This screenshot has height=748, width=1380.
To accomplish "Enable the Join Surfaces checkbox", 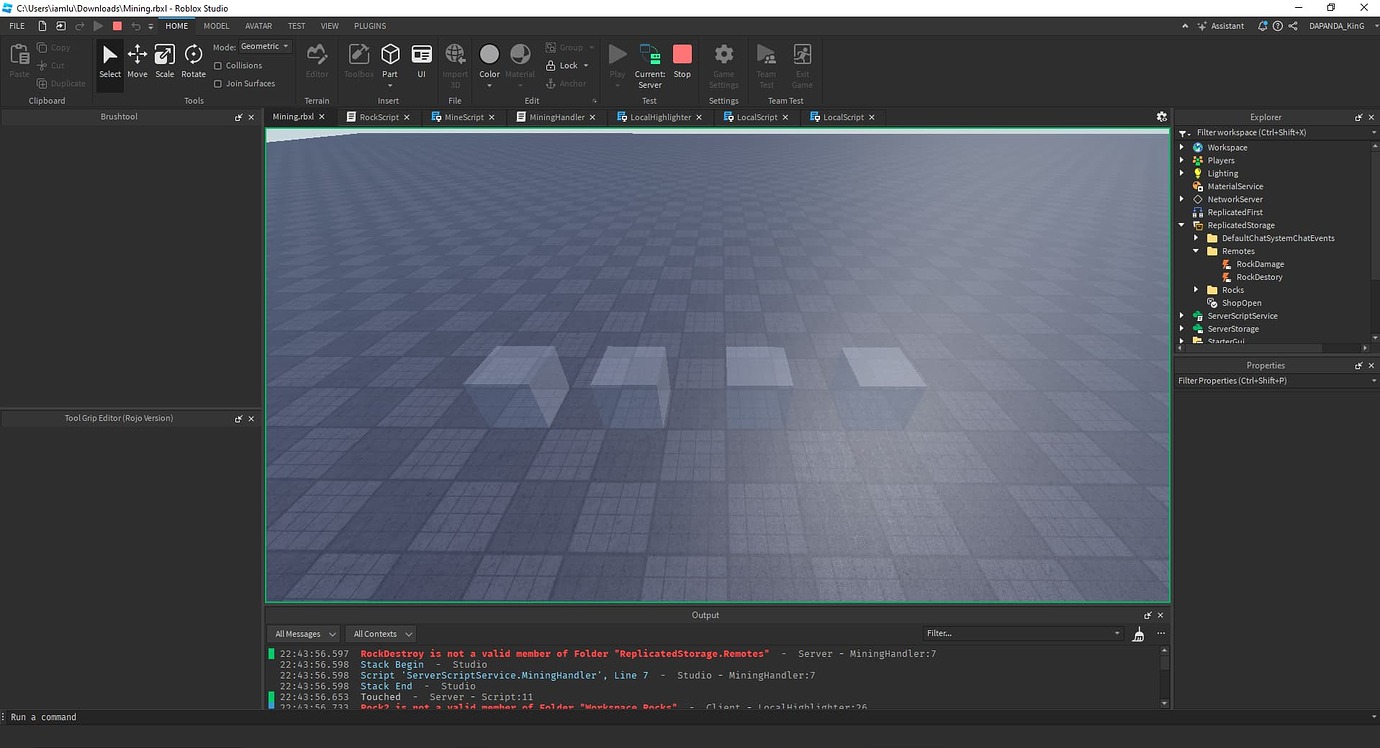I will coord(218,84).
